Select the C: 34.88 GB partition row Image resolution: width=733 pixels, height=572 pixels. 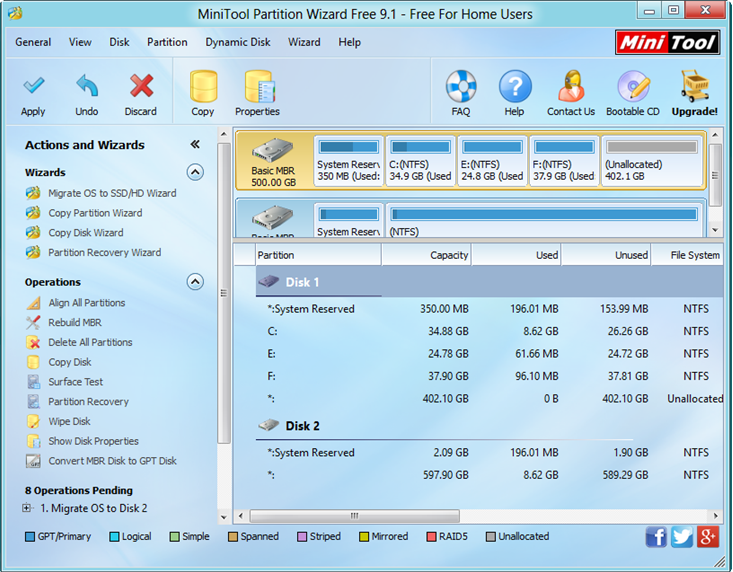489,331
